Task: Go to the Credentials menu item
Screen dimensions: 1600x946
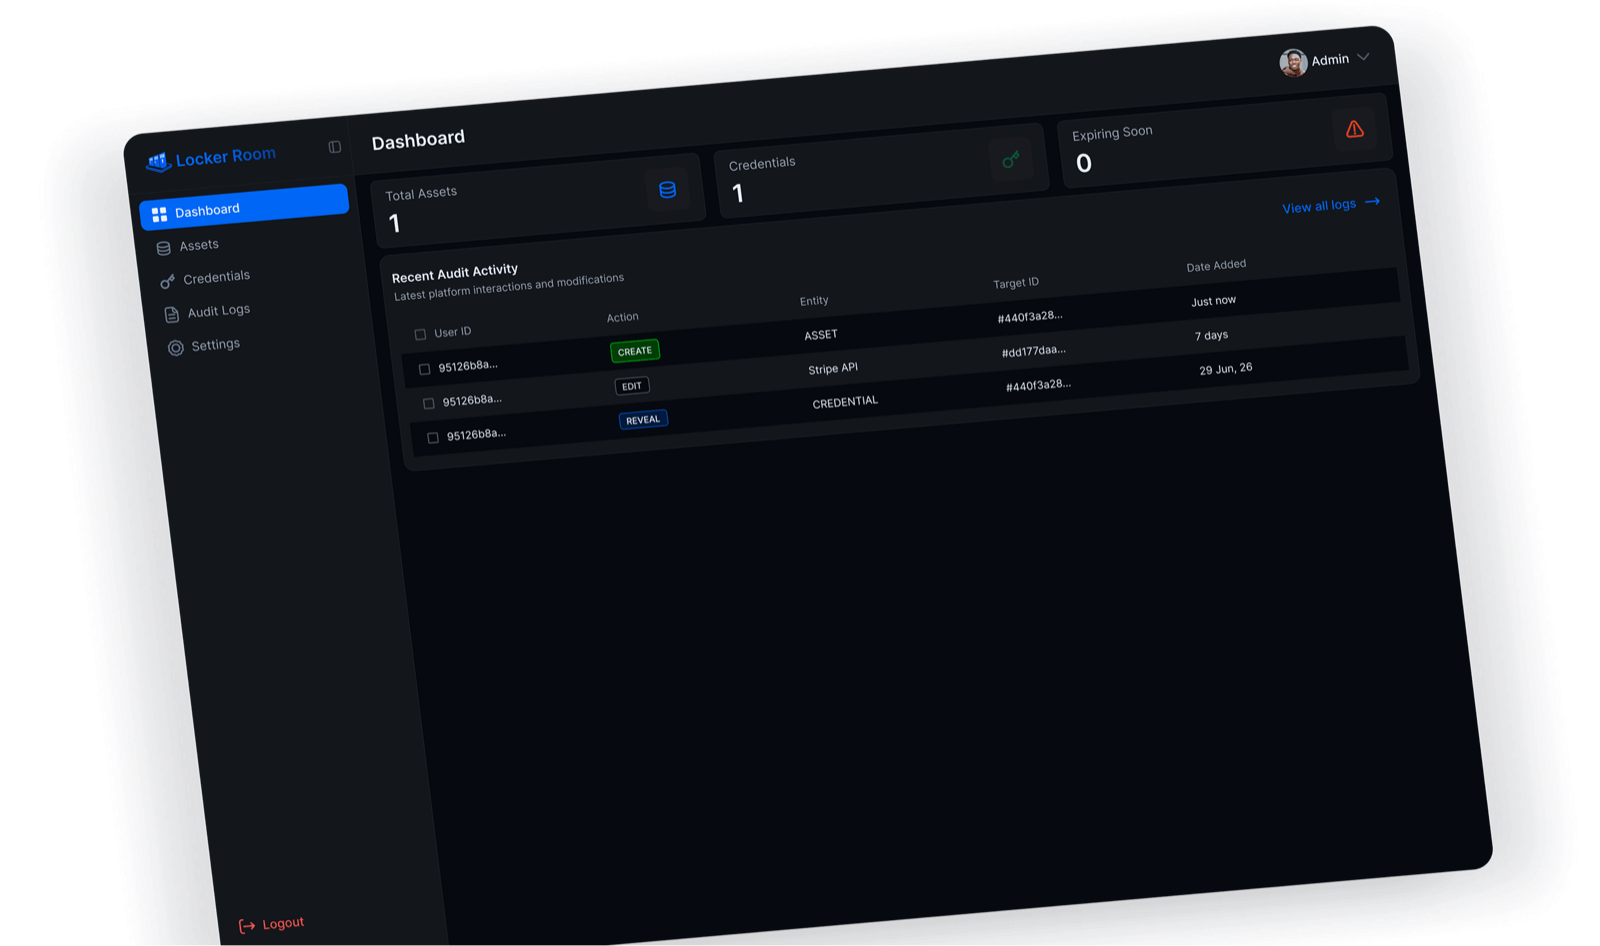Action: tap(205, 279)
